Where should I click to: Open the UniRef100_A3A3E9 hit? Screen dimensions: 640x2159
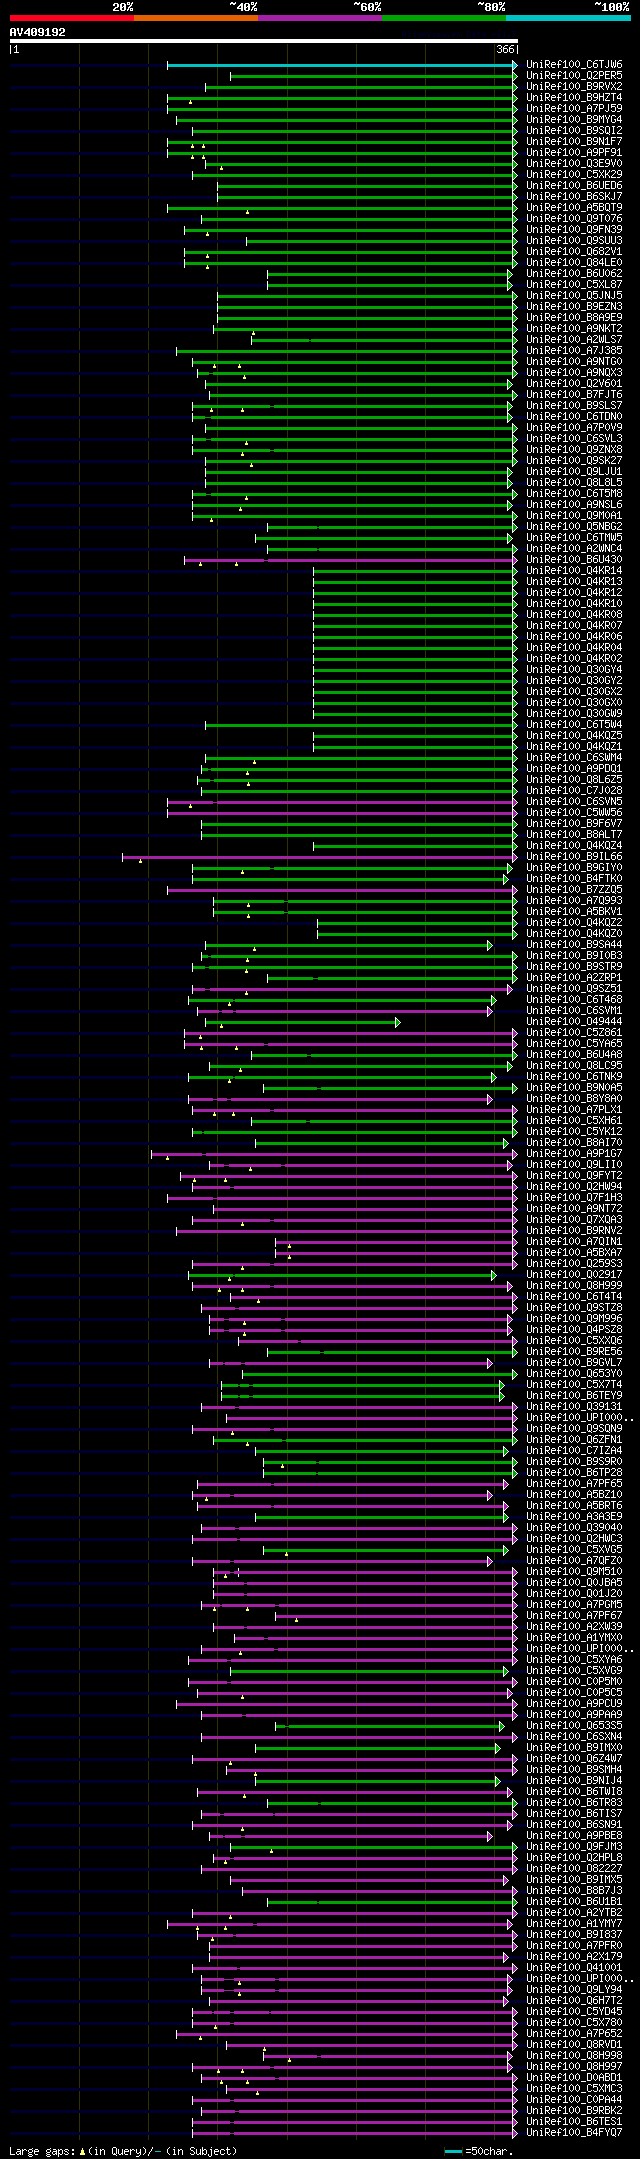[574, 1517]
